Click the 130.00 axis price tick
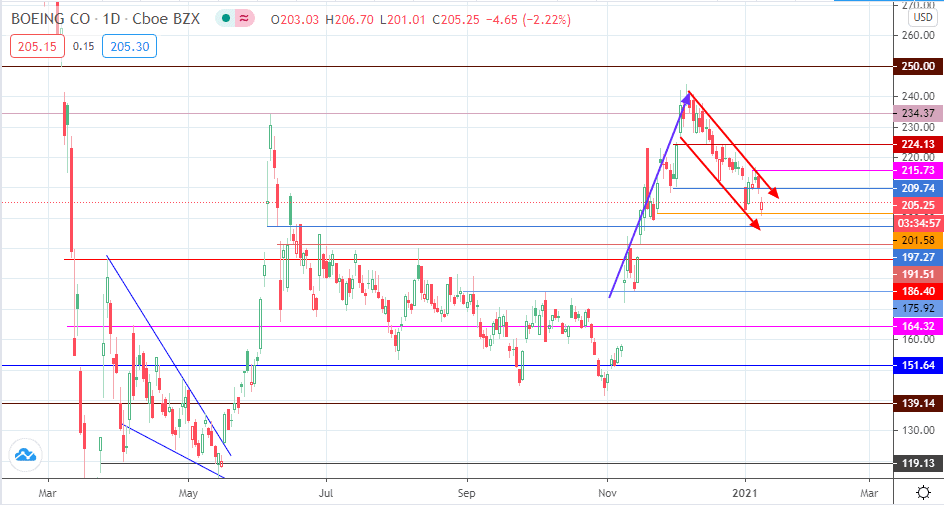944x505 pixels. [x=918, y=430]
